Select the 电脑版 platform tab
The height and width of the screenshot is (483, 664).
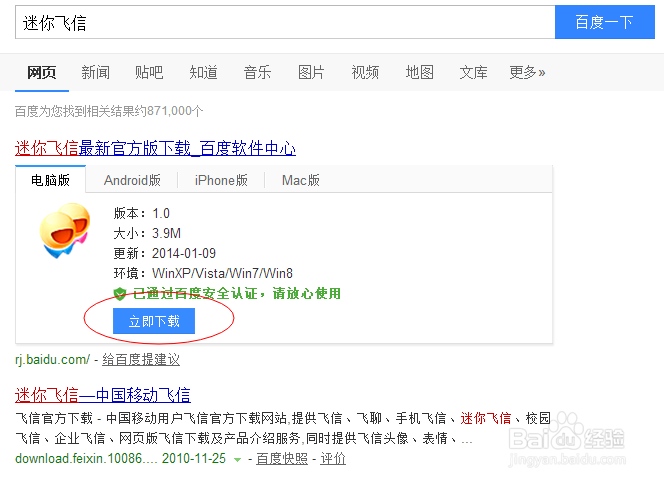coord(50,180)
